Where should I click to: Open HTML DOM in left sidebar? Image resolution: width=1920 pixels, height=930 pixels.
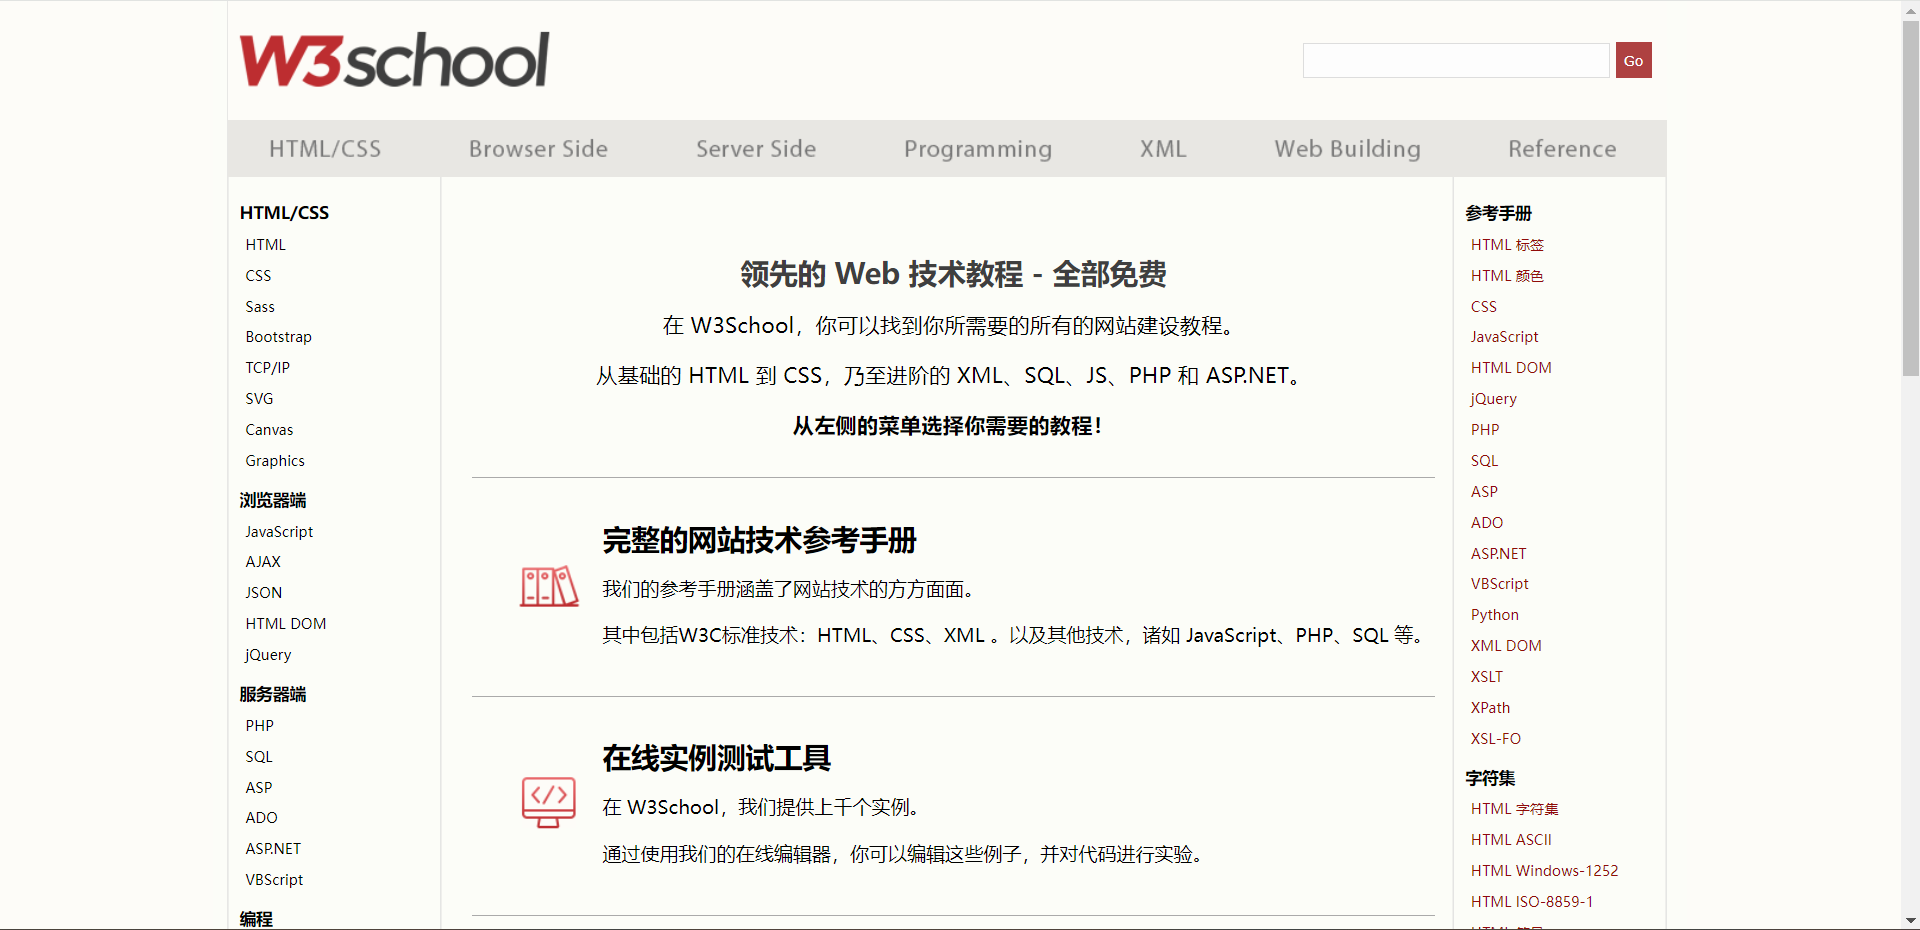pyautogui.click(x=286, y=624)
